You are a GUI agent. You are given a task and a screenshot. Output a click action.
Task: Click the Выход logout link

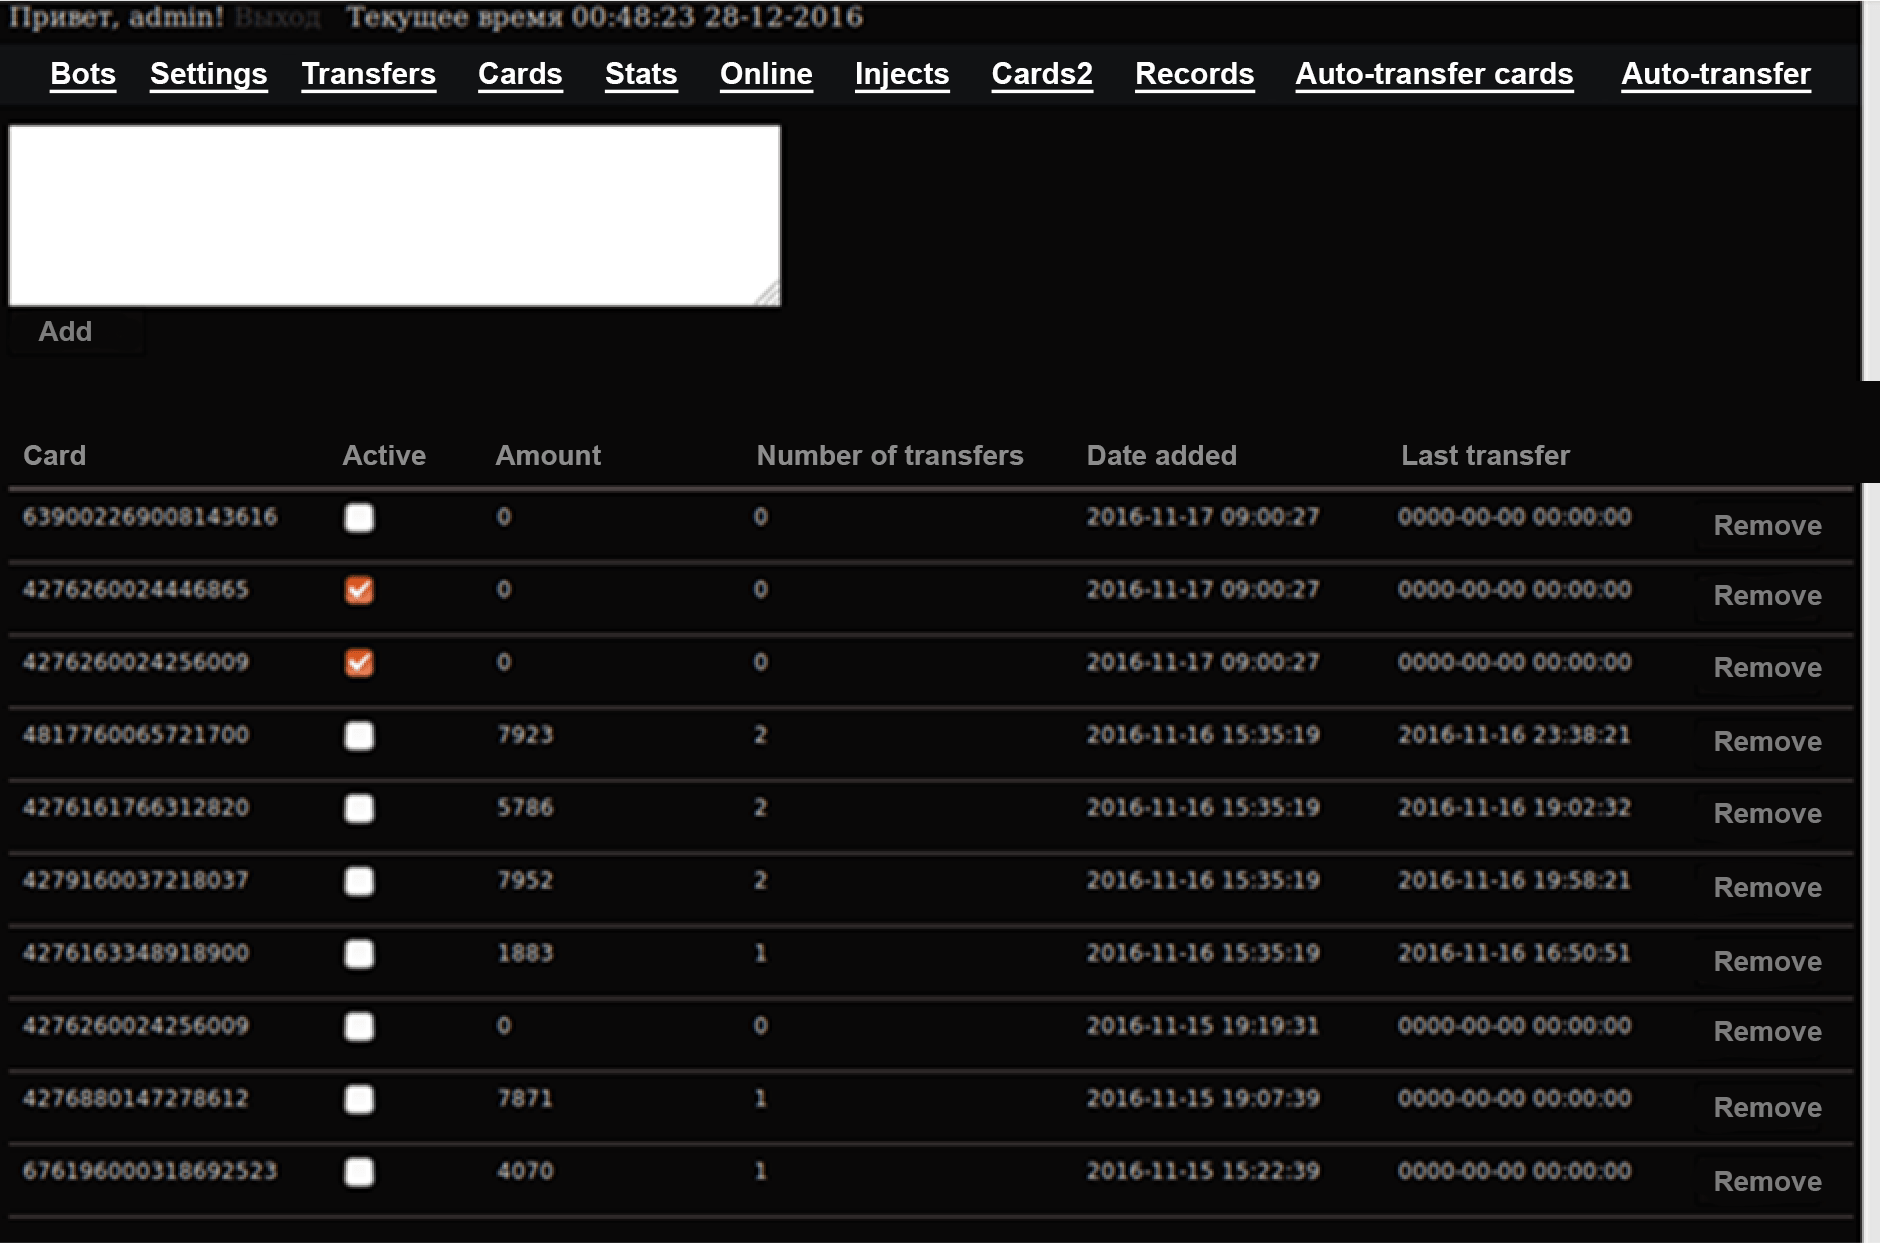[x=277, y=18]
